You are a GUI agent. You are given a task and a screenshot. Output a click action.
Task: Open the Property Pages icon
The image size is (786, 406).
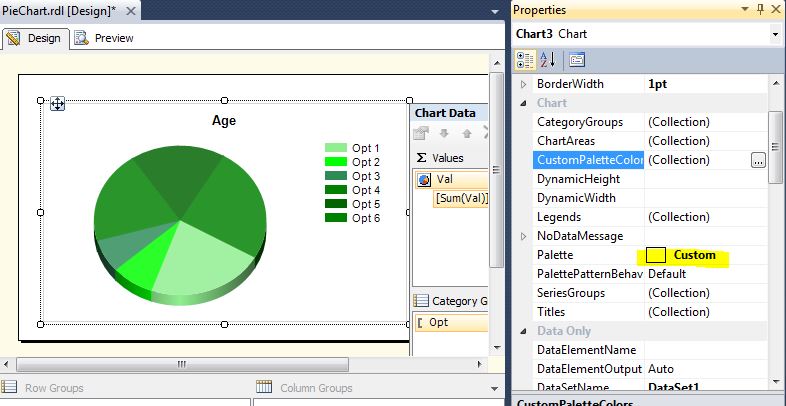click(x=576, y=60)
